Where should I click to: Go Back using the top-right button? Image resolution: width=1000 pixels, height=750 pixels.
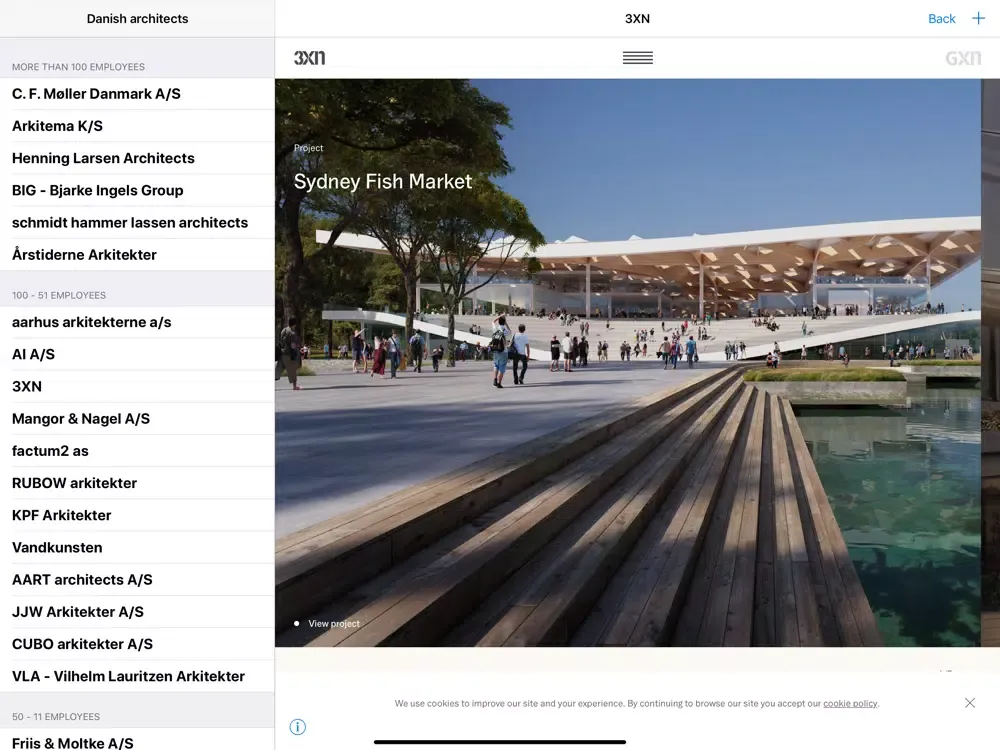941,18
